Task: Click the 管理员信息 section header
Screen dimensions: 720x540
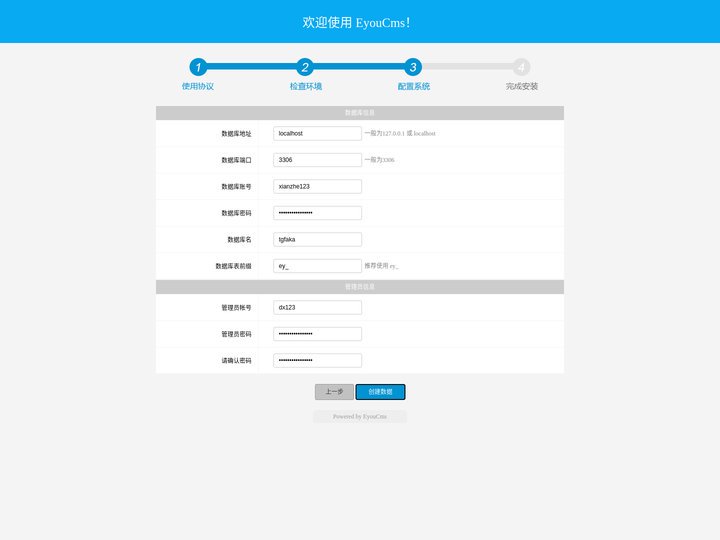Action: pos(360,287)
